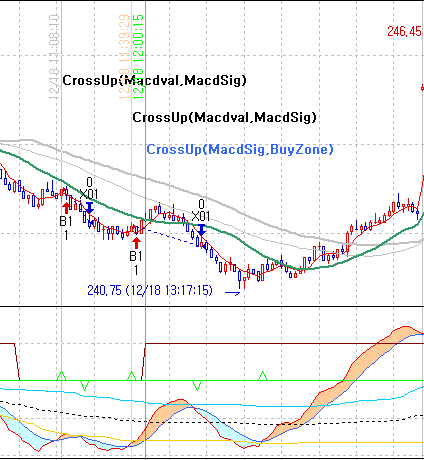Select the green down-triangle under the second X01 exit
Image resolution: width=424 pixels, height=460 pixels.
coord(197,386)
